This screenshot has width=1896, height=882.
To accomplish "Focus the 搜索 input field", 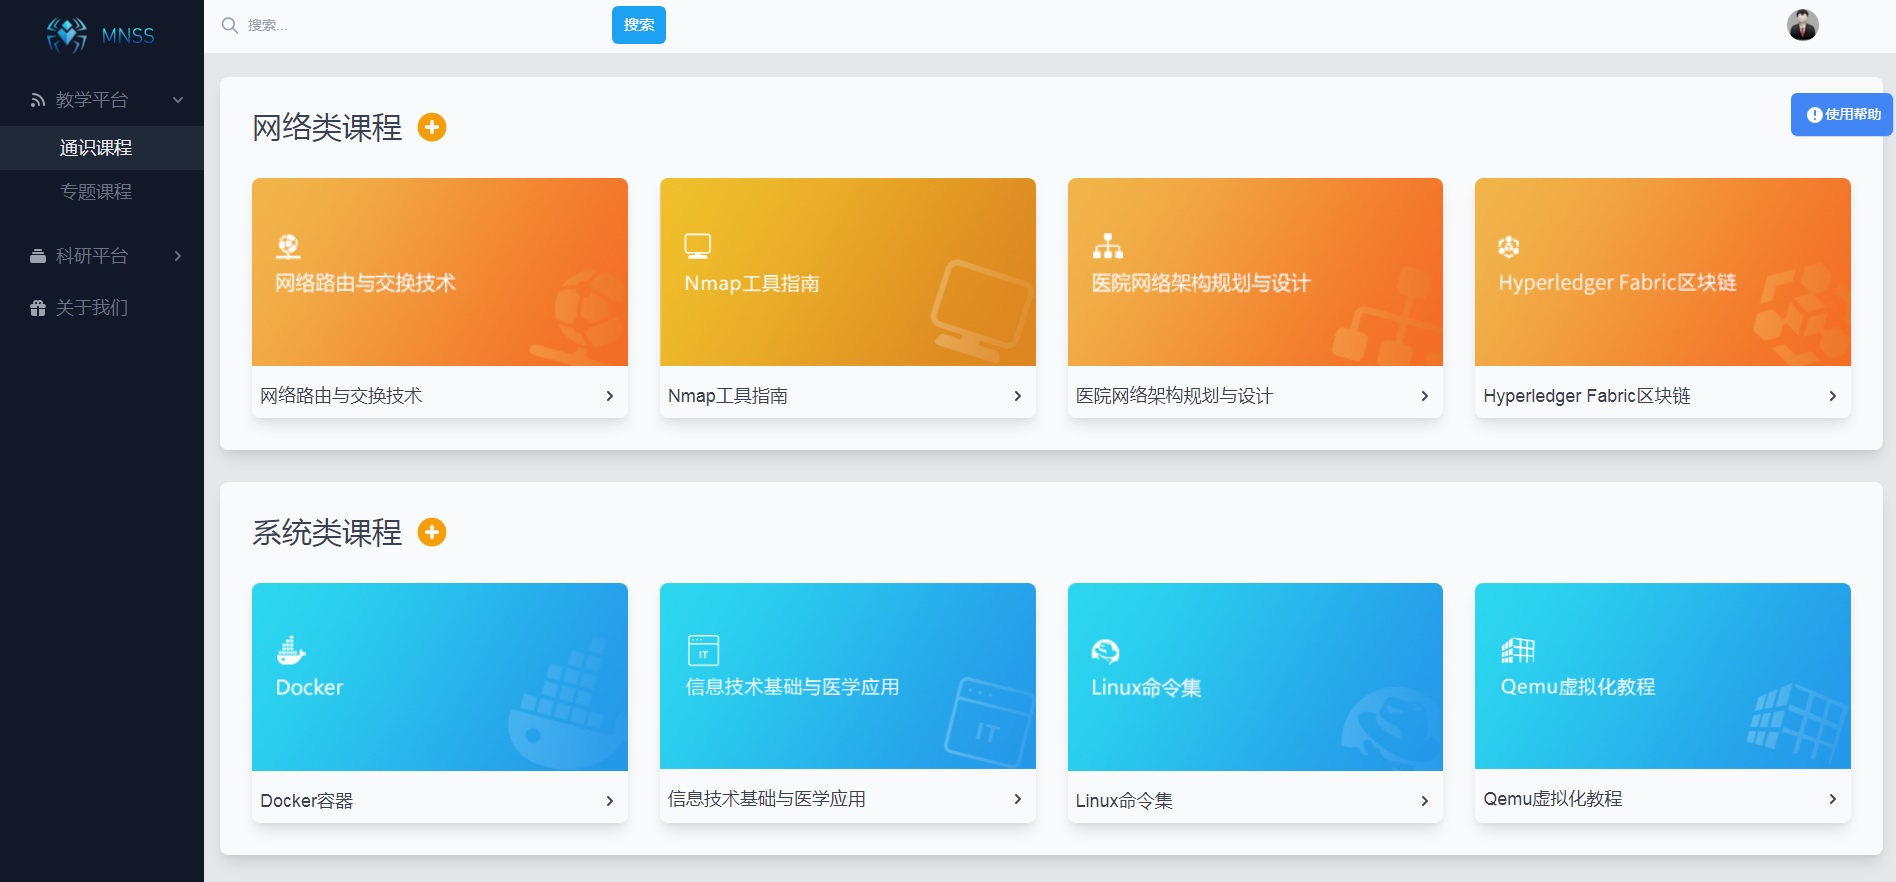I will pos(420,25).
